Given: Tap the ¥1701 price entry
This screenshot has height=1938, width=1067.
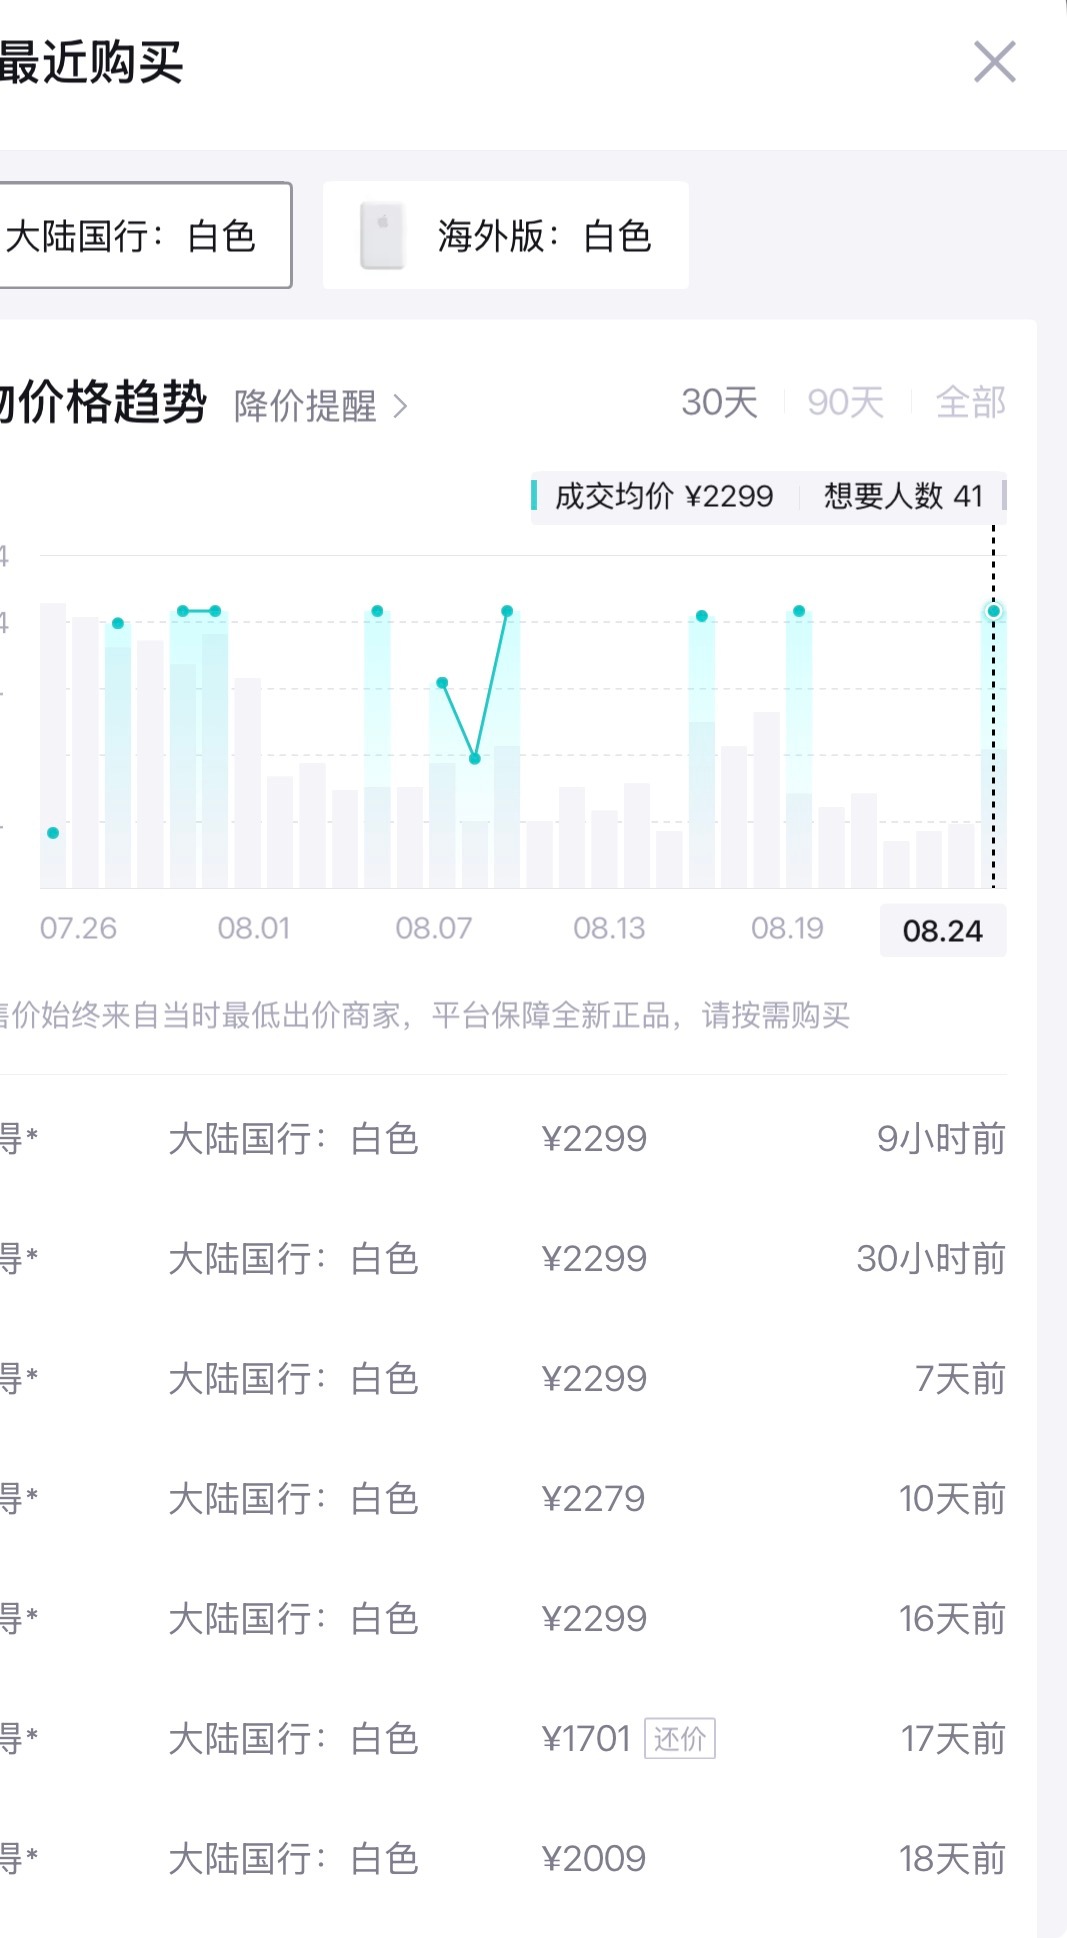Looking at the screenshot, I should point(586,1739).
